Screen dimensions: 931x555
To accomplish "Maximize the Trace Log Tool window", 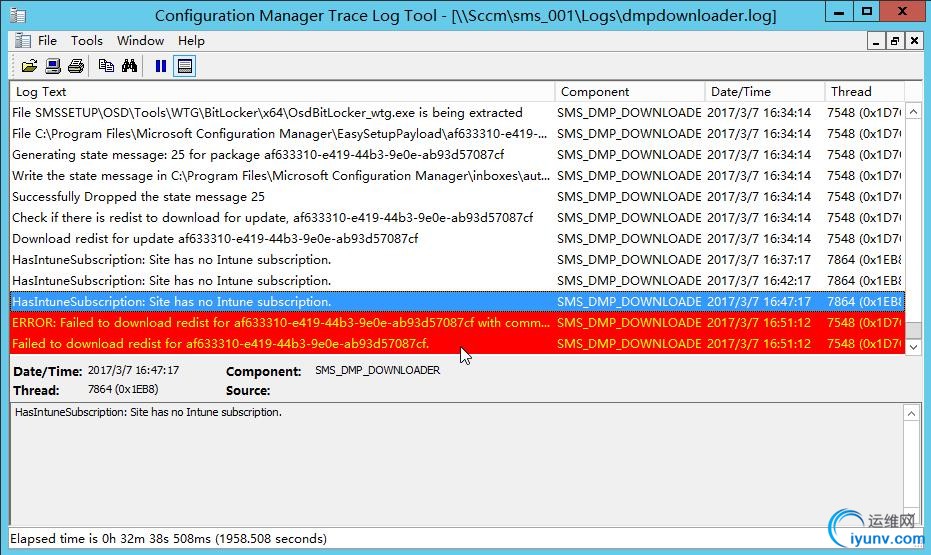I will tap(867, 11).
